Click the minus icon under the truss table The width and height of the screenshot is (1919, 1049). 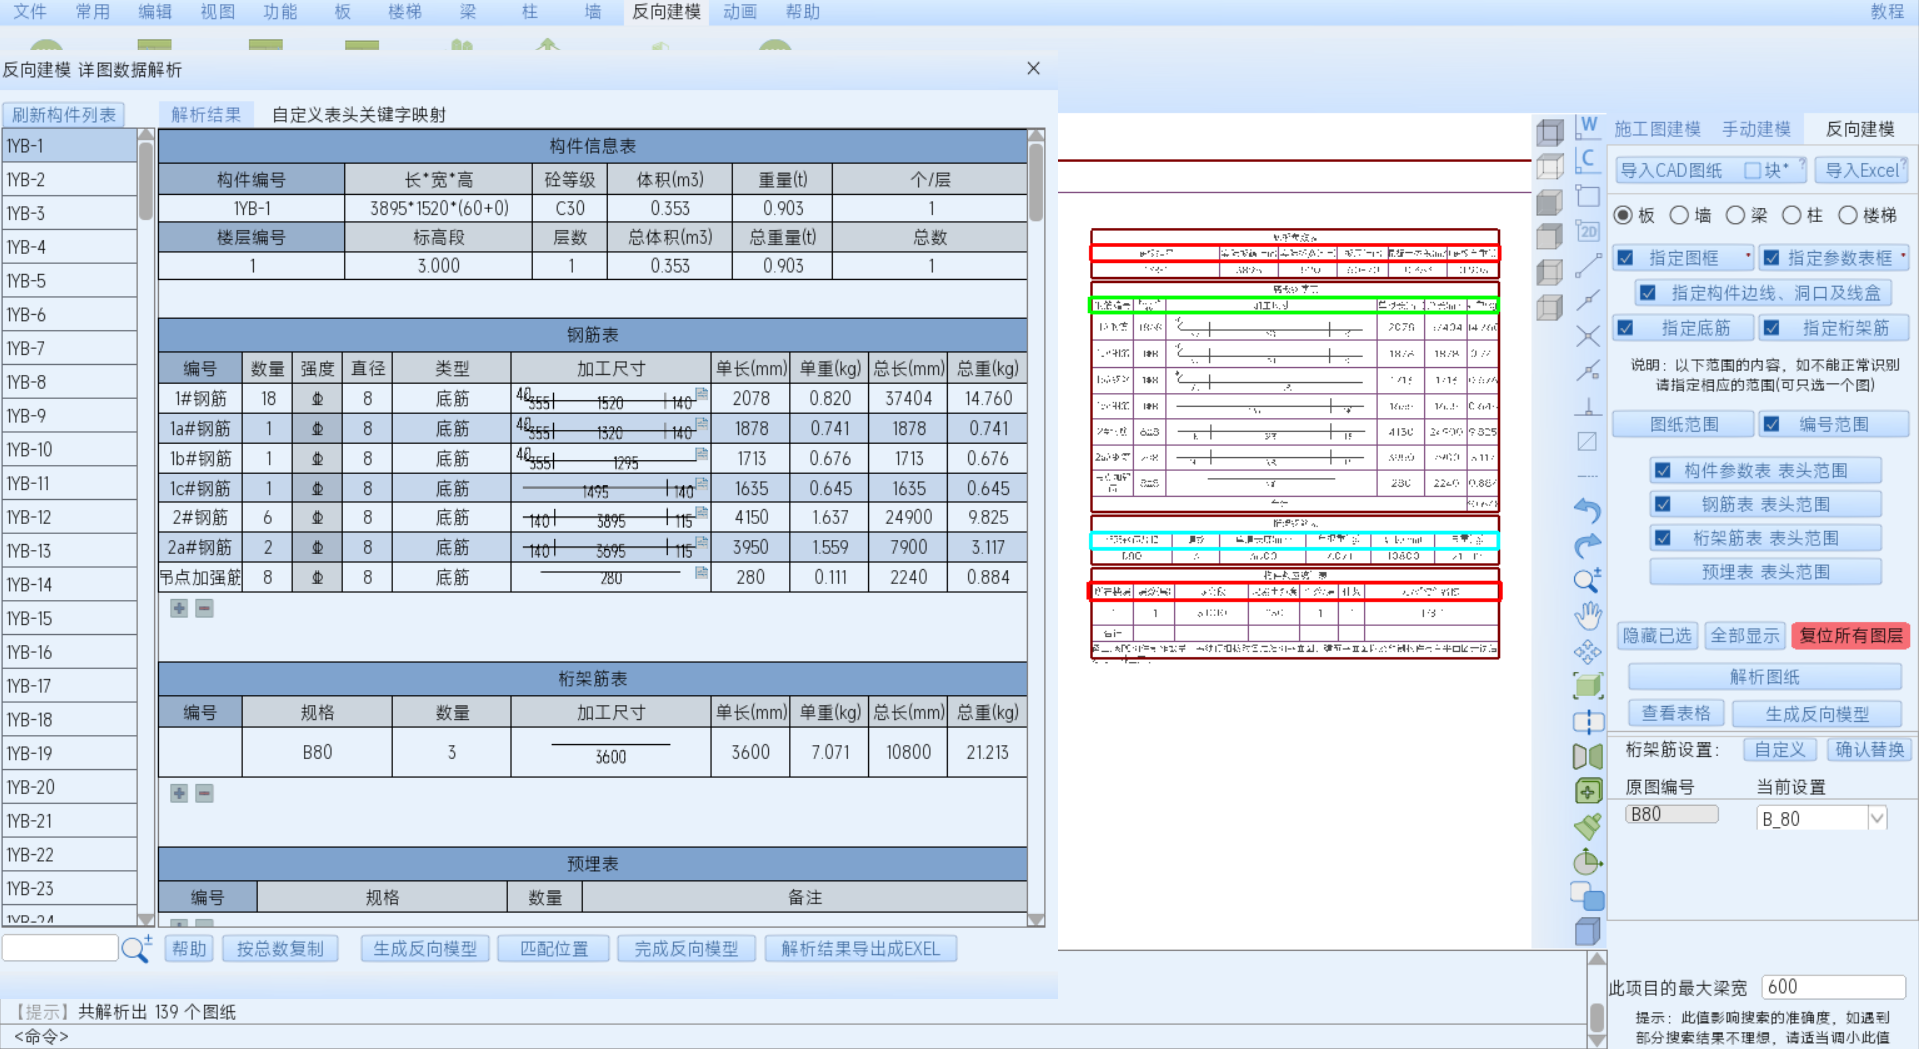pyautogui.click(x=204, y=793)
